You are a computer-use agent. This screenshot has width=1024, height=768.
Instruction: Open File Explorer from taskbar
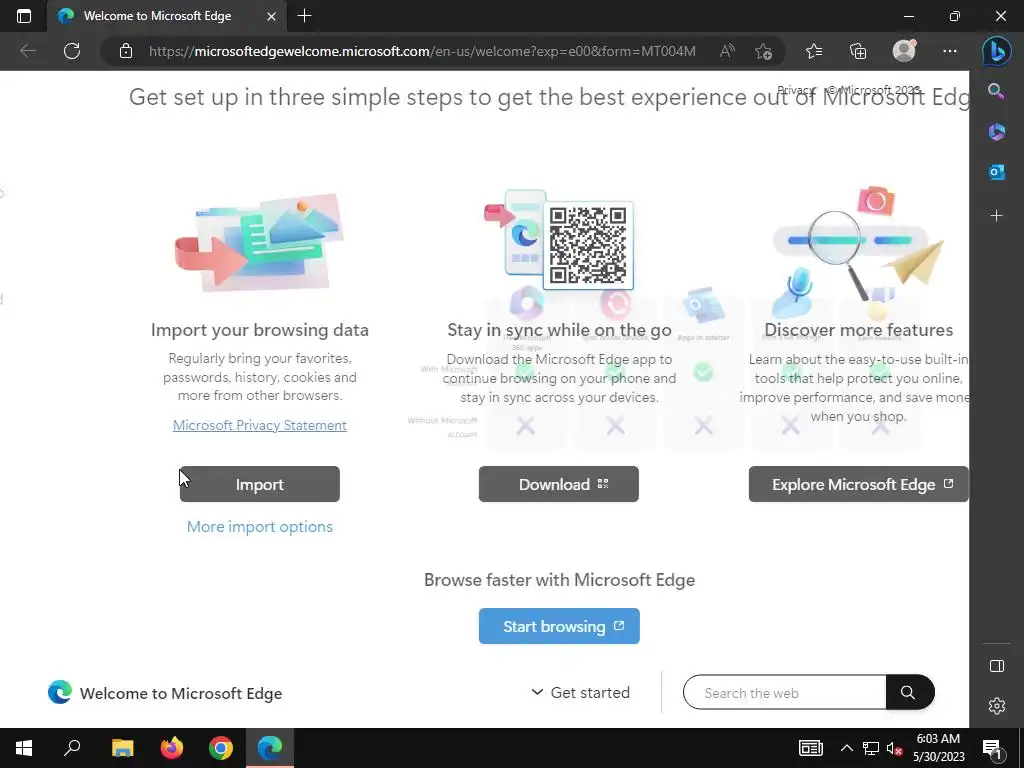point(122,748)
